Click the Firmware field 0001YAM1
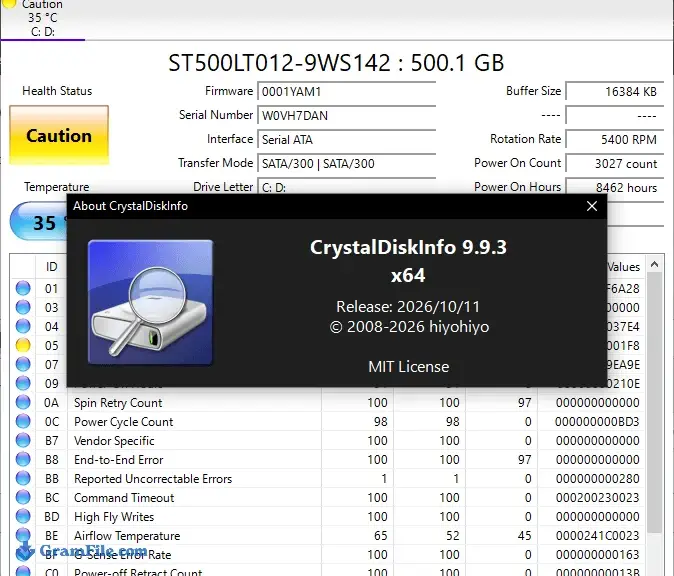 pyautogui.click(x=346, y=92)
